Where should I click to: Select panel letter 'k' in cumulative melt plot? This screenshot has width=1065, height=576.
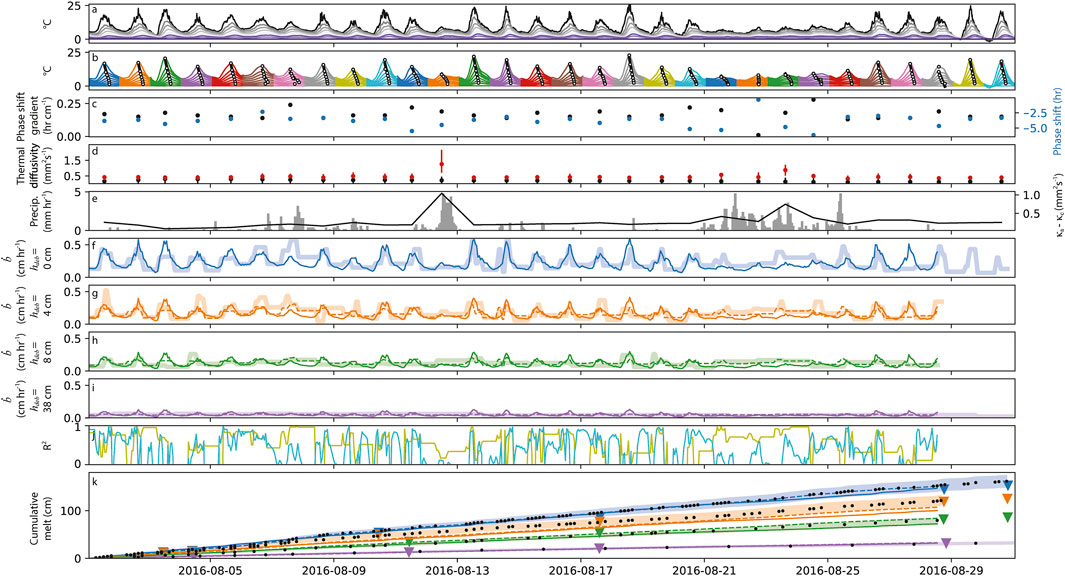pos(94,481)
